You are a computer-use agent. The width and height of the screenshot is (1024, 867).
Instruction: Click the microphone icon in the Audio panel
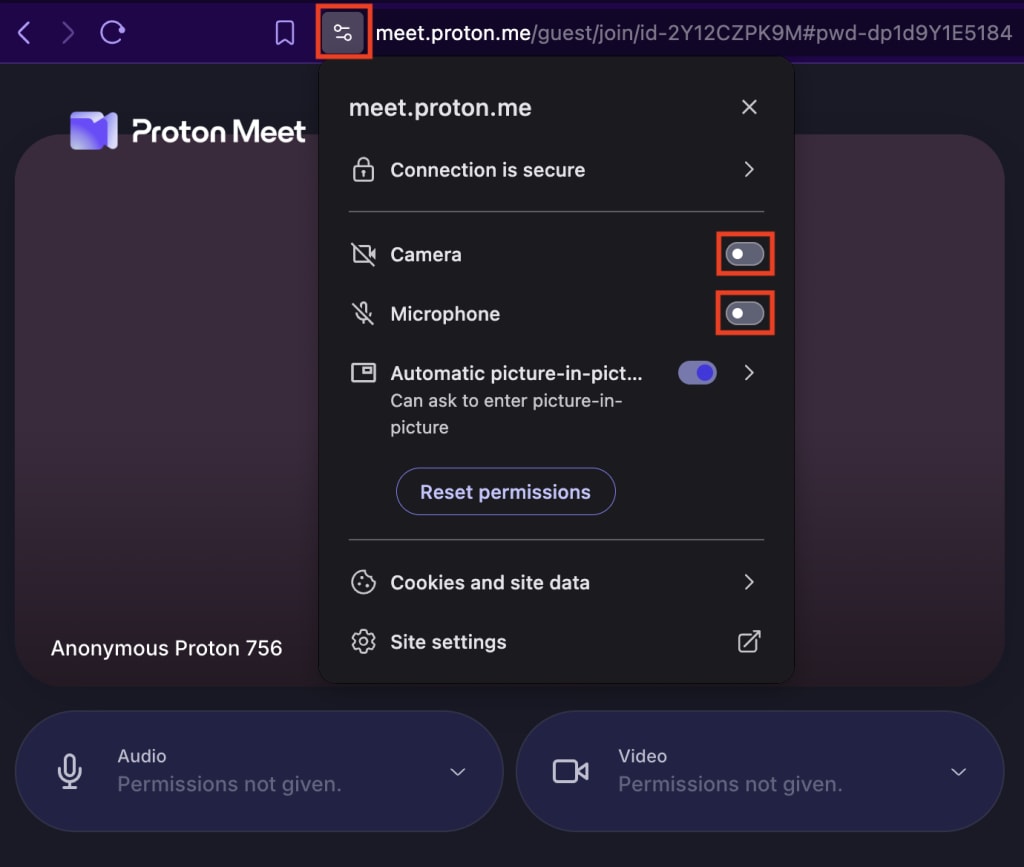click(69, 770)
